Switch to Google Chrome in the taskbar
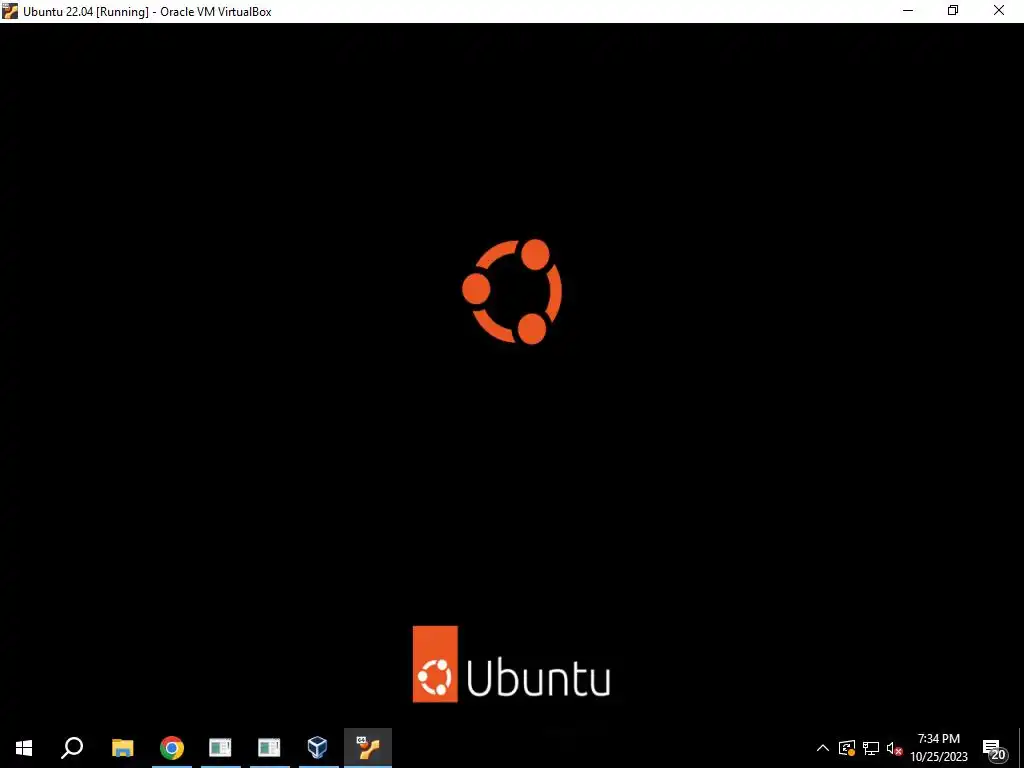Screen dimensions: 1024x768 [x=172, y=748]
